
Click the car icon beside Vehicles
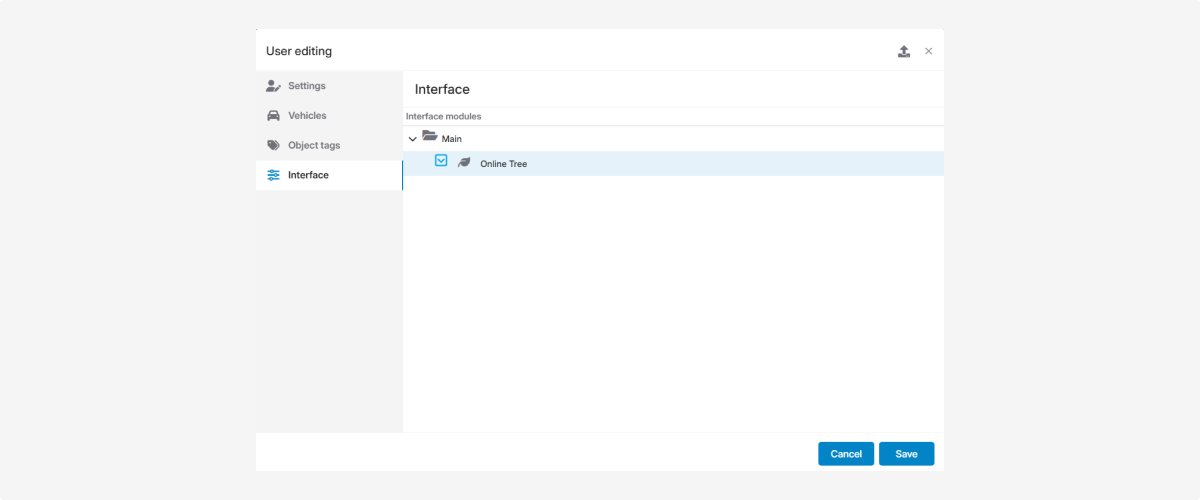[x=273, y=116]
